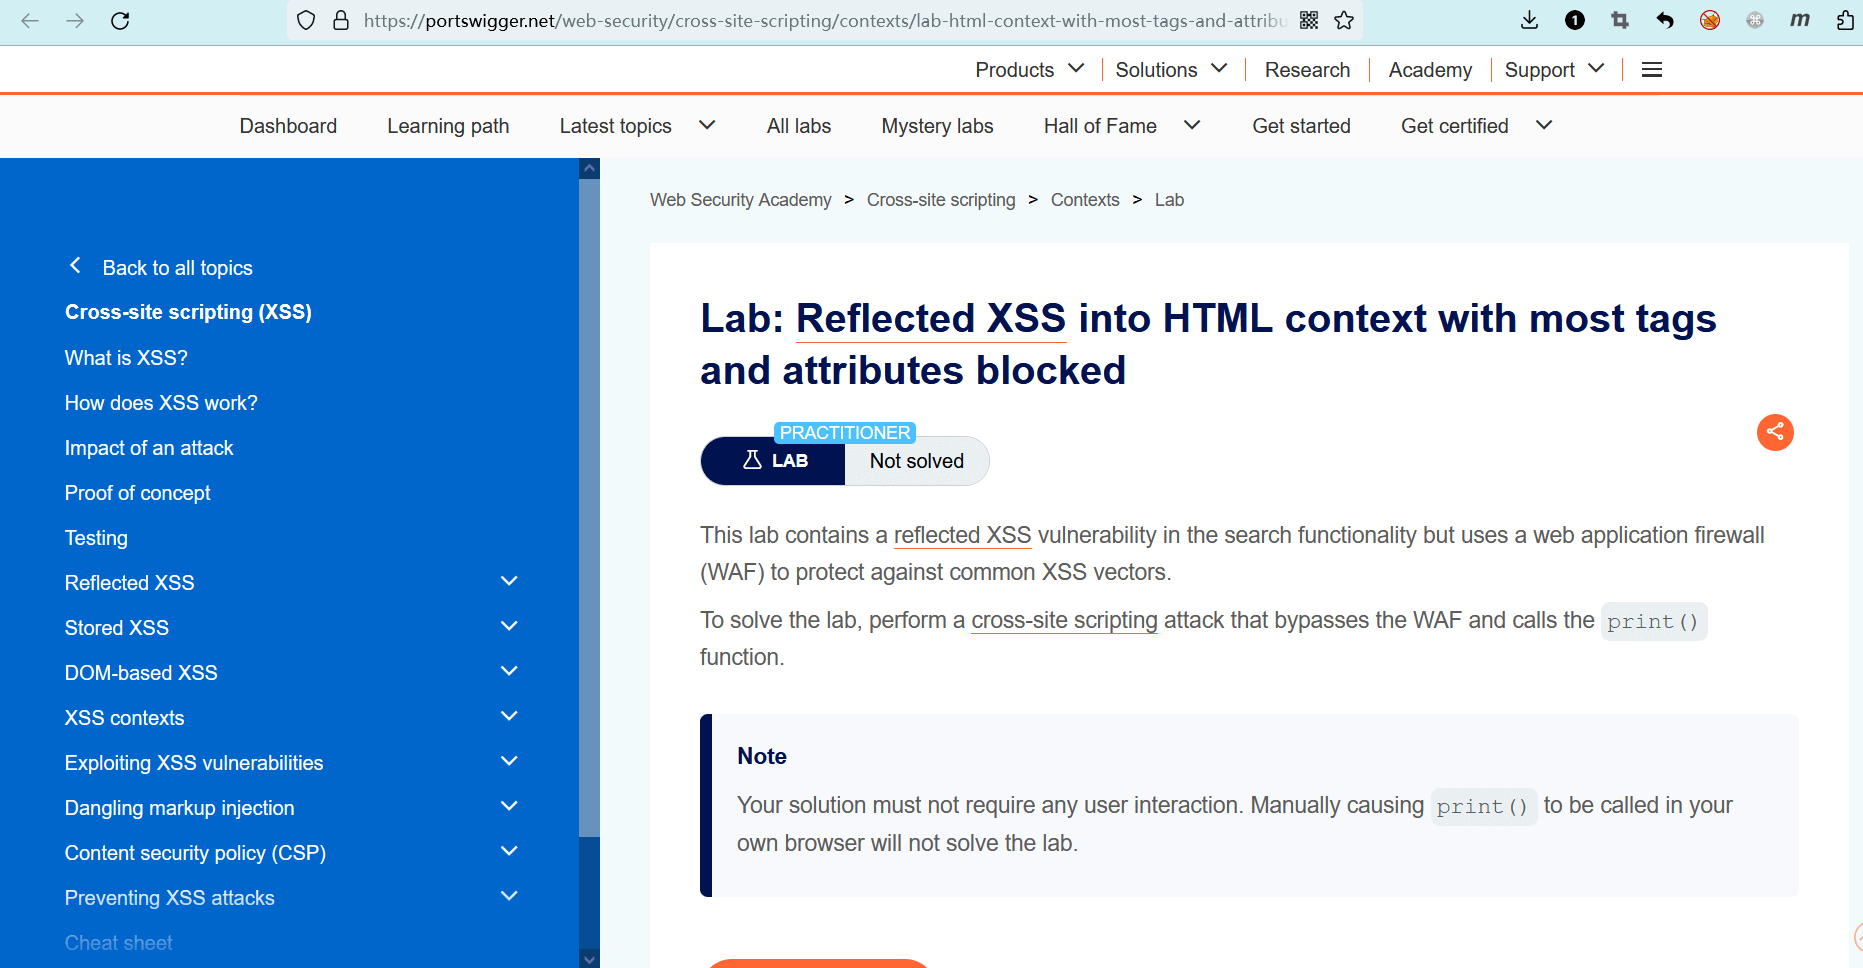Viewport: 1863px width, 968px height.
Task: Open the hamburger site menu
Action: pos(1652,69)
